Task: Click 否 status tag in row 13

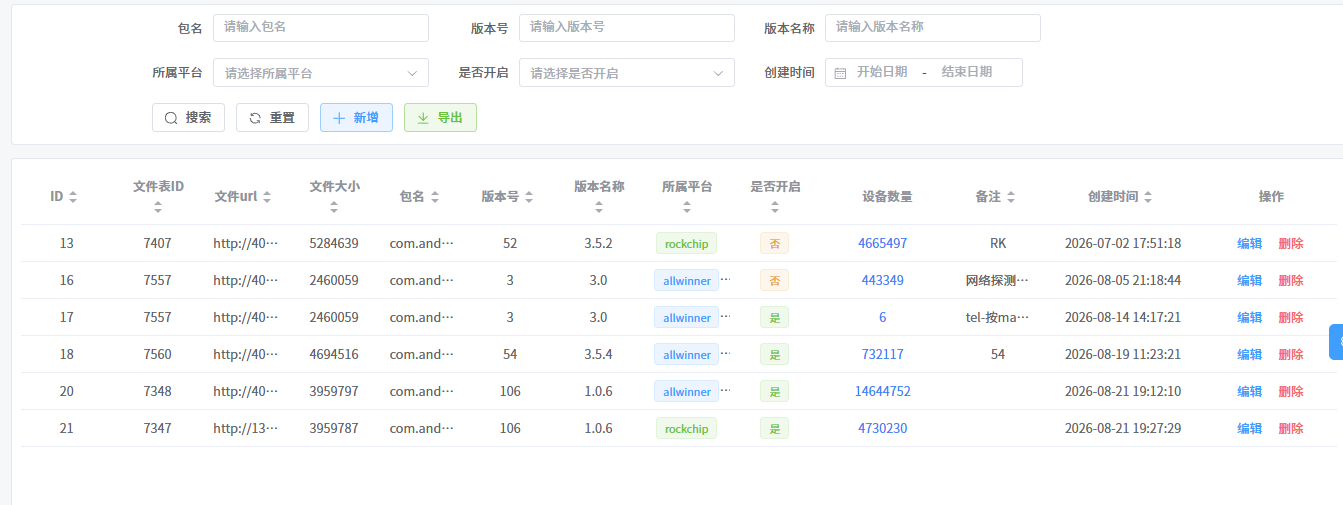Action: (x=774, y=243)
